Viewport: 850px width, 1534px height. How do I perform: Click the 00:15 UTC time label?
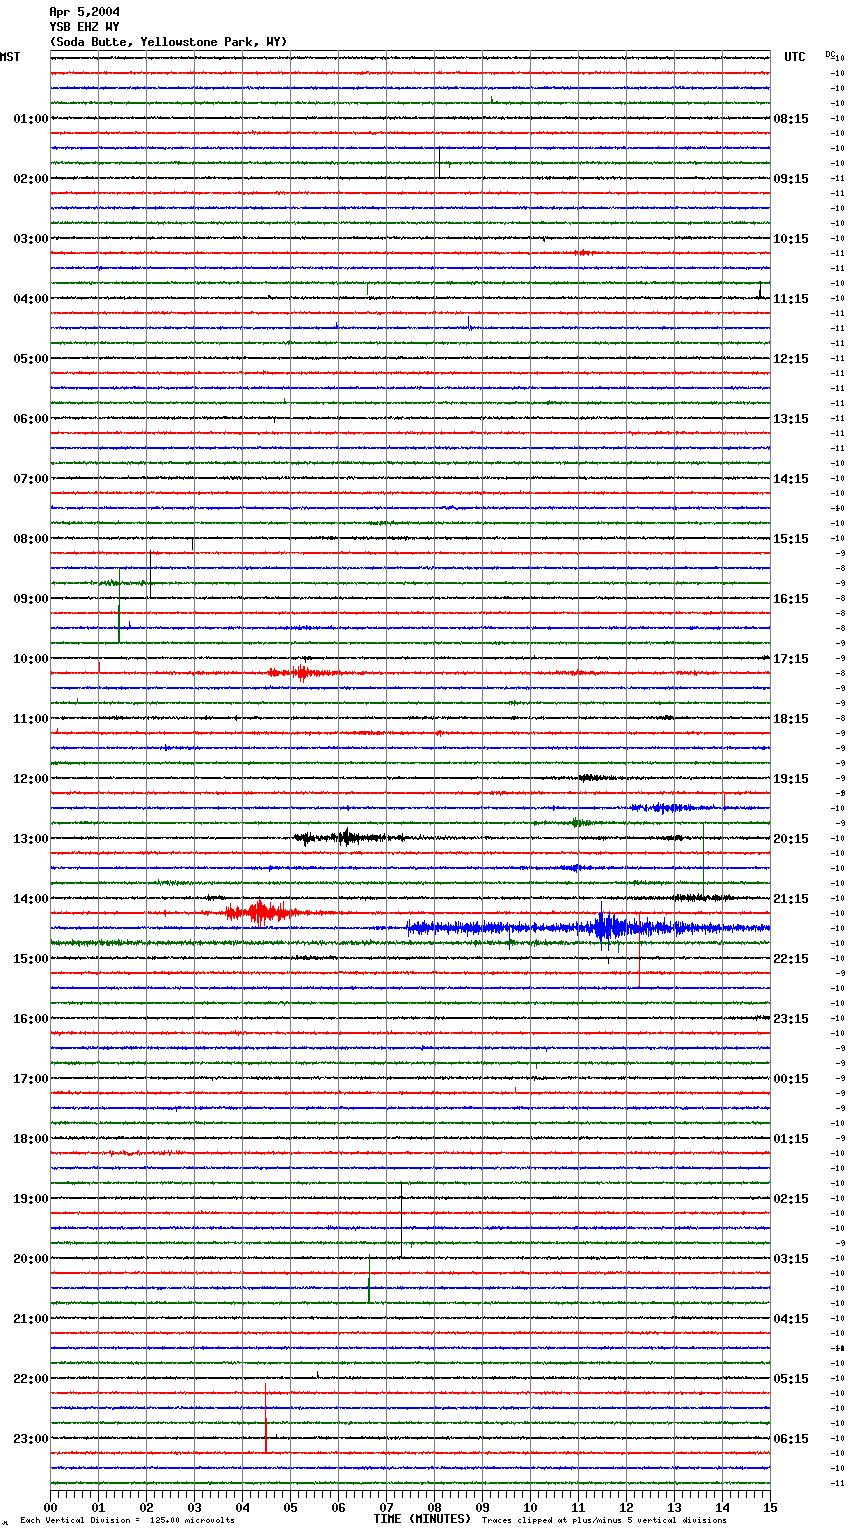tap(791, 1079)
